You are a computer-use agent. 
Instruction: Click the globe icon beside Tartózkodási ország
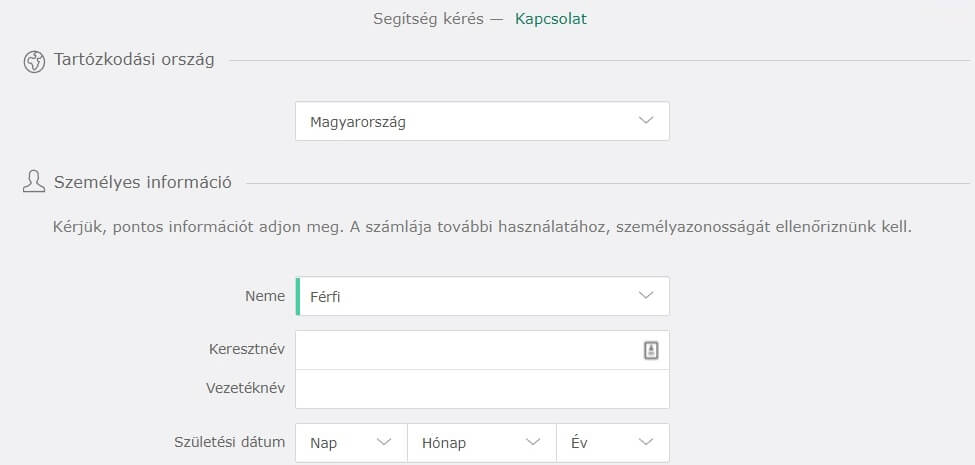[34, 62]
